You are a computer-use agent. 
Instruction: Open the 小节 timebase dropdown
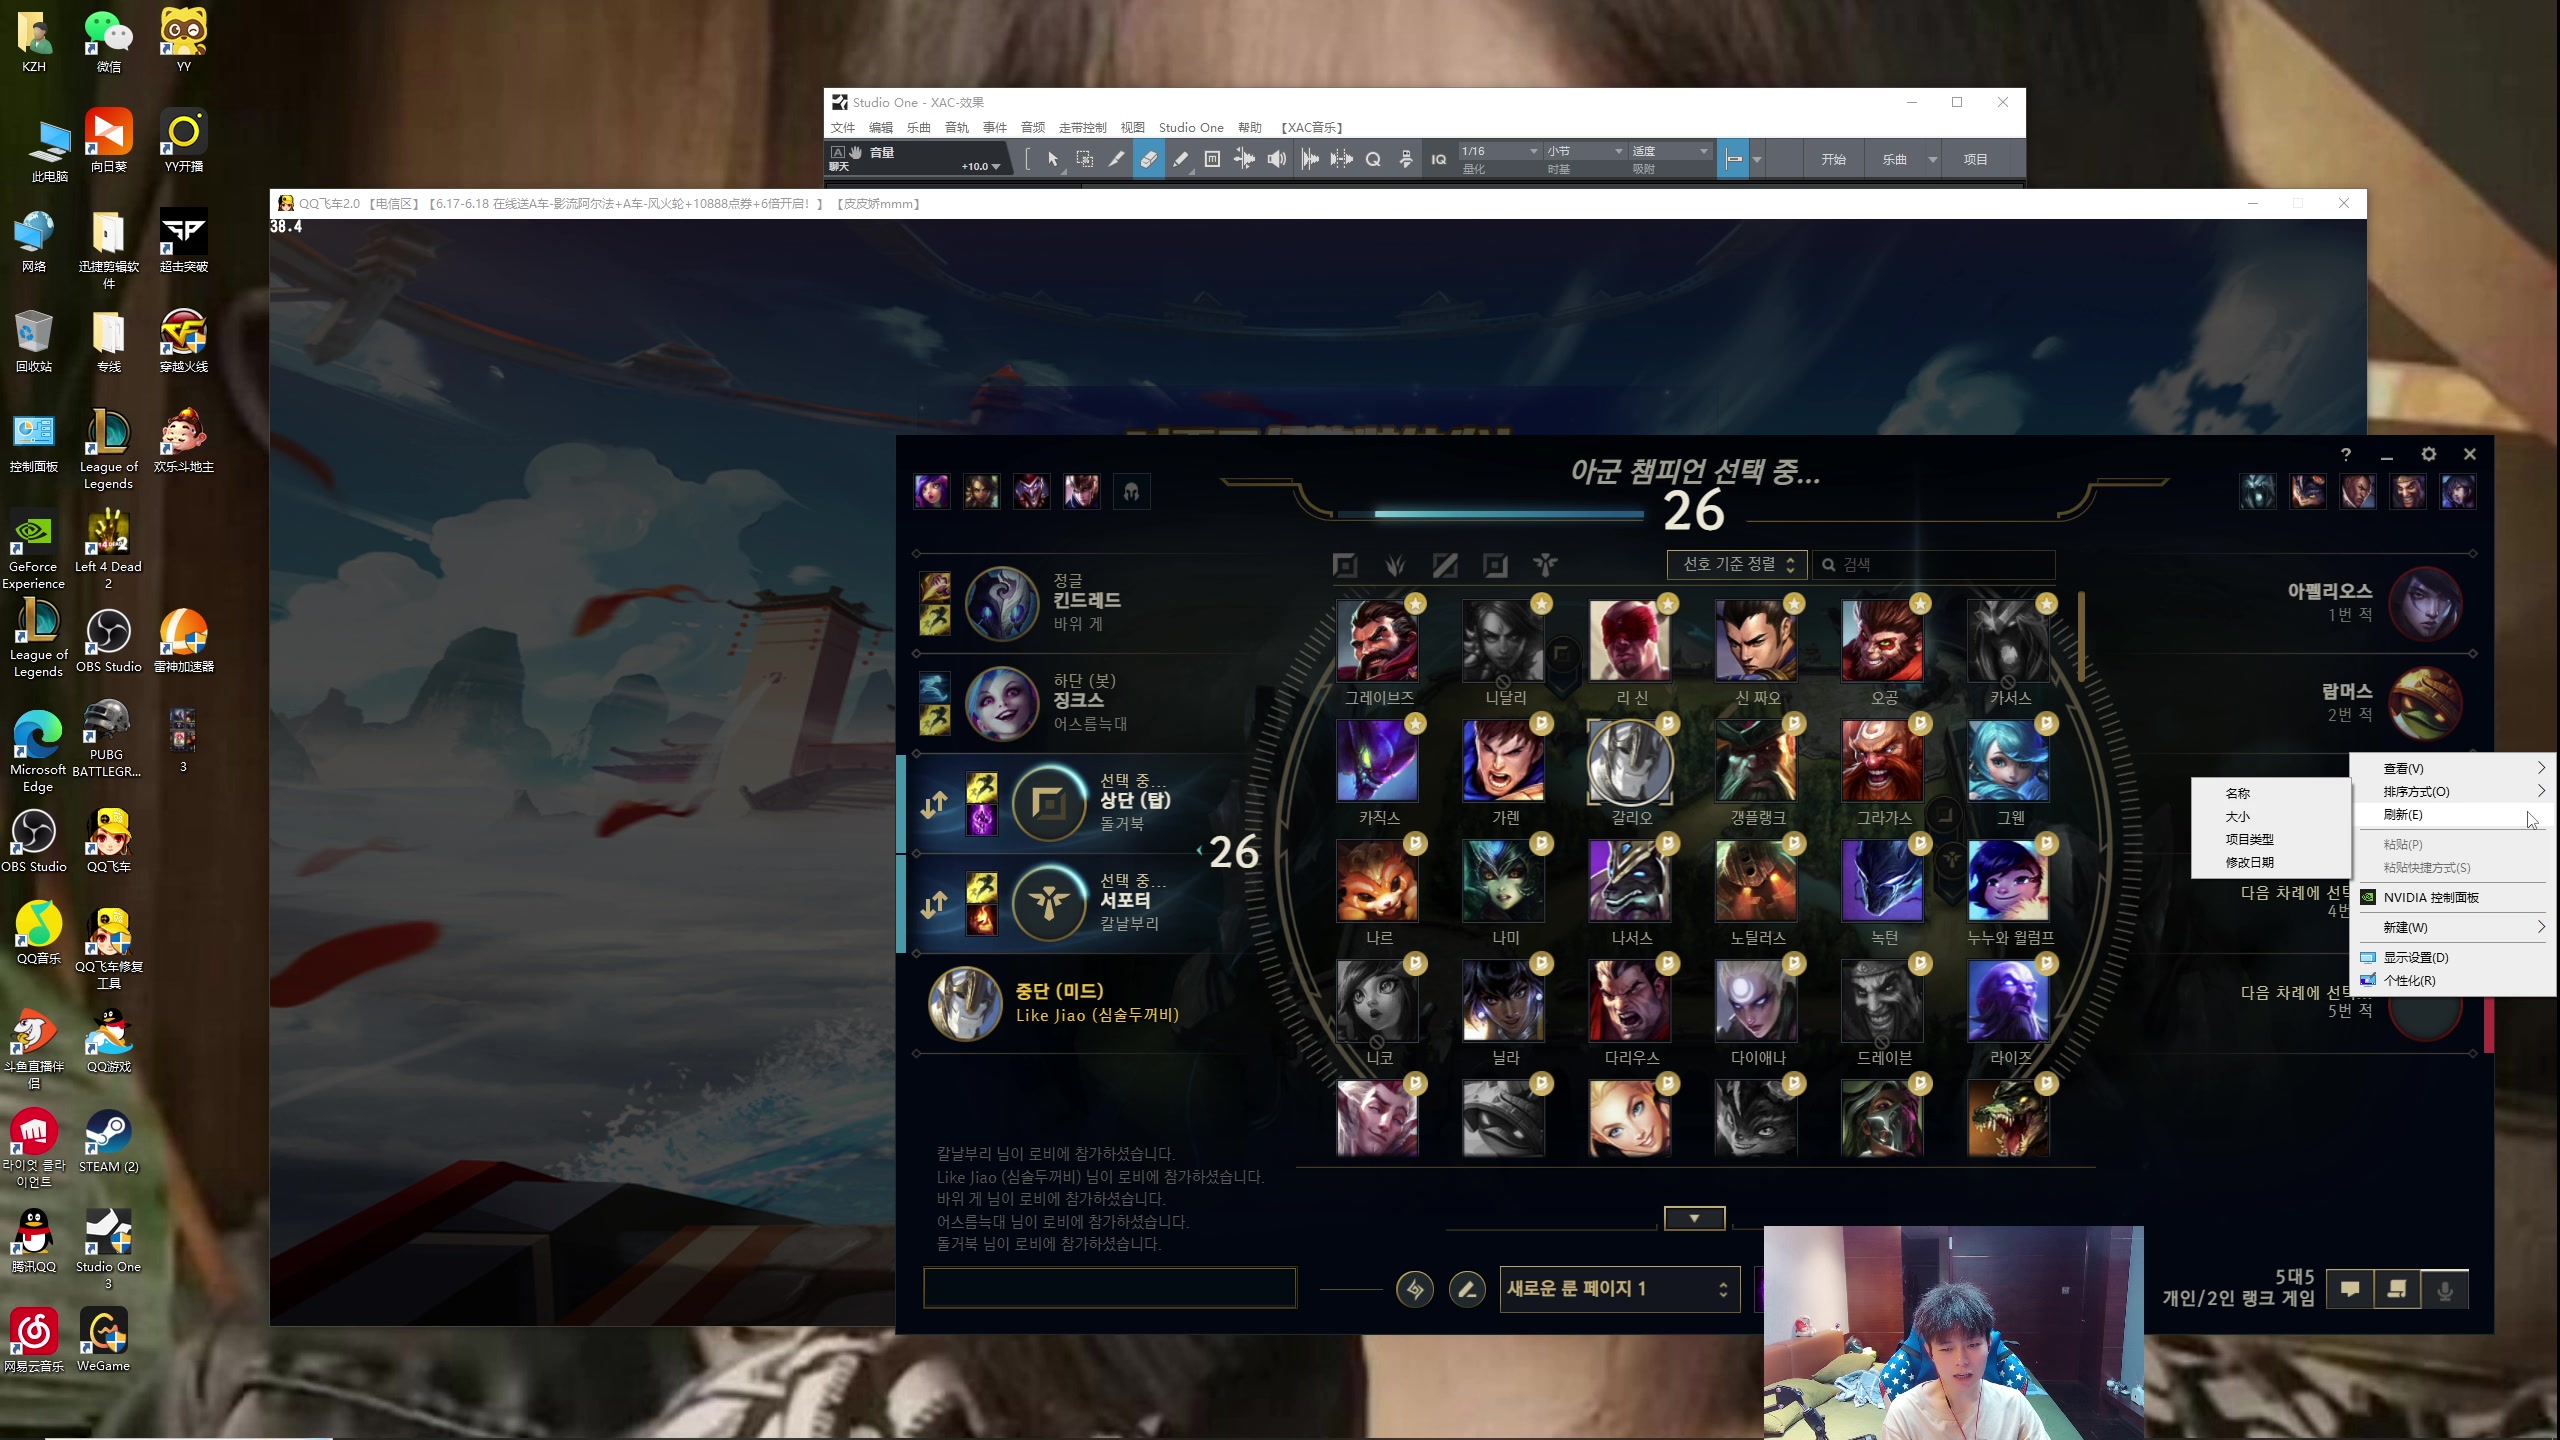(x=1584, y=151)
